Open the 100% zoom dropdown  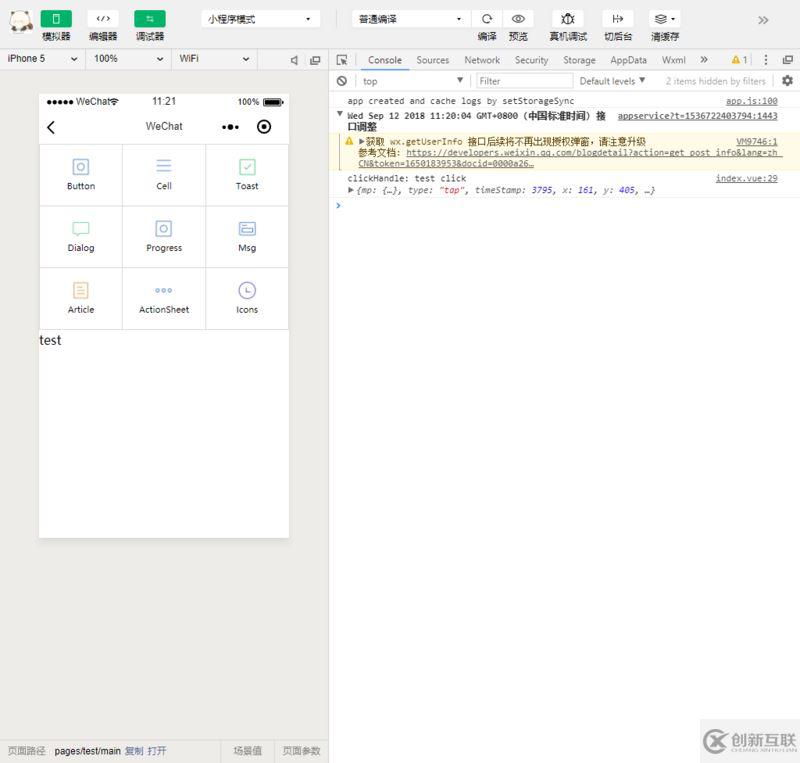click(x=128, y=59)
